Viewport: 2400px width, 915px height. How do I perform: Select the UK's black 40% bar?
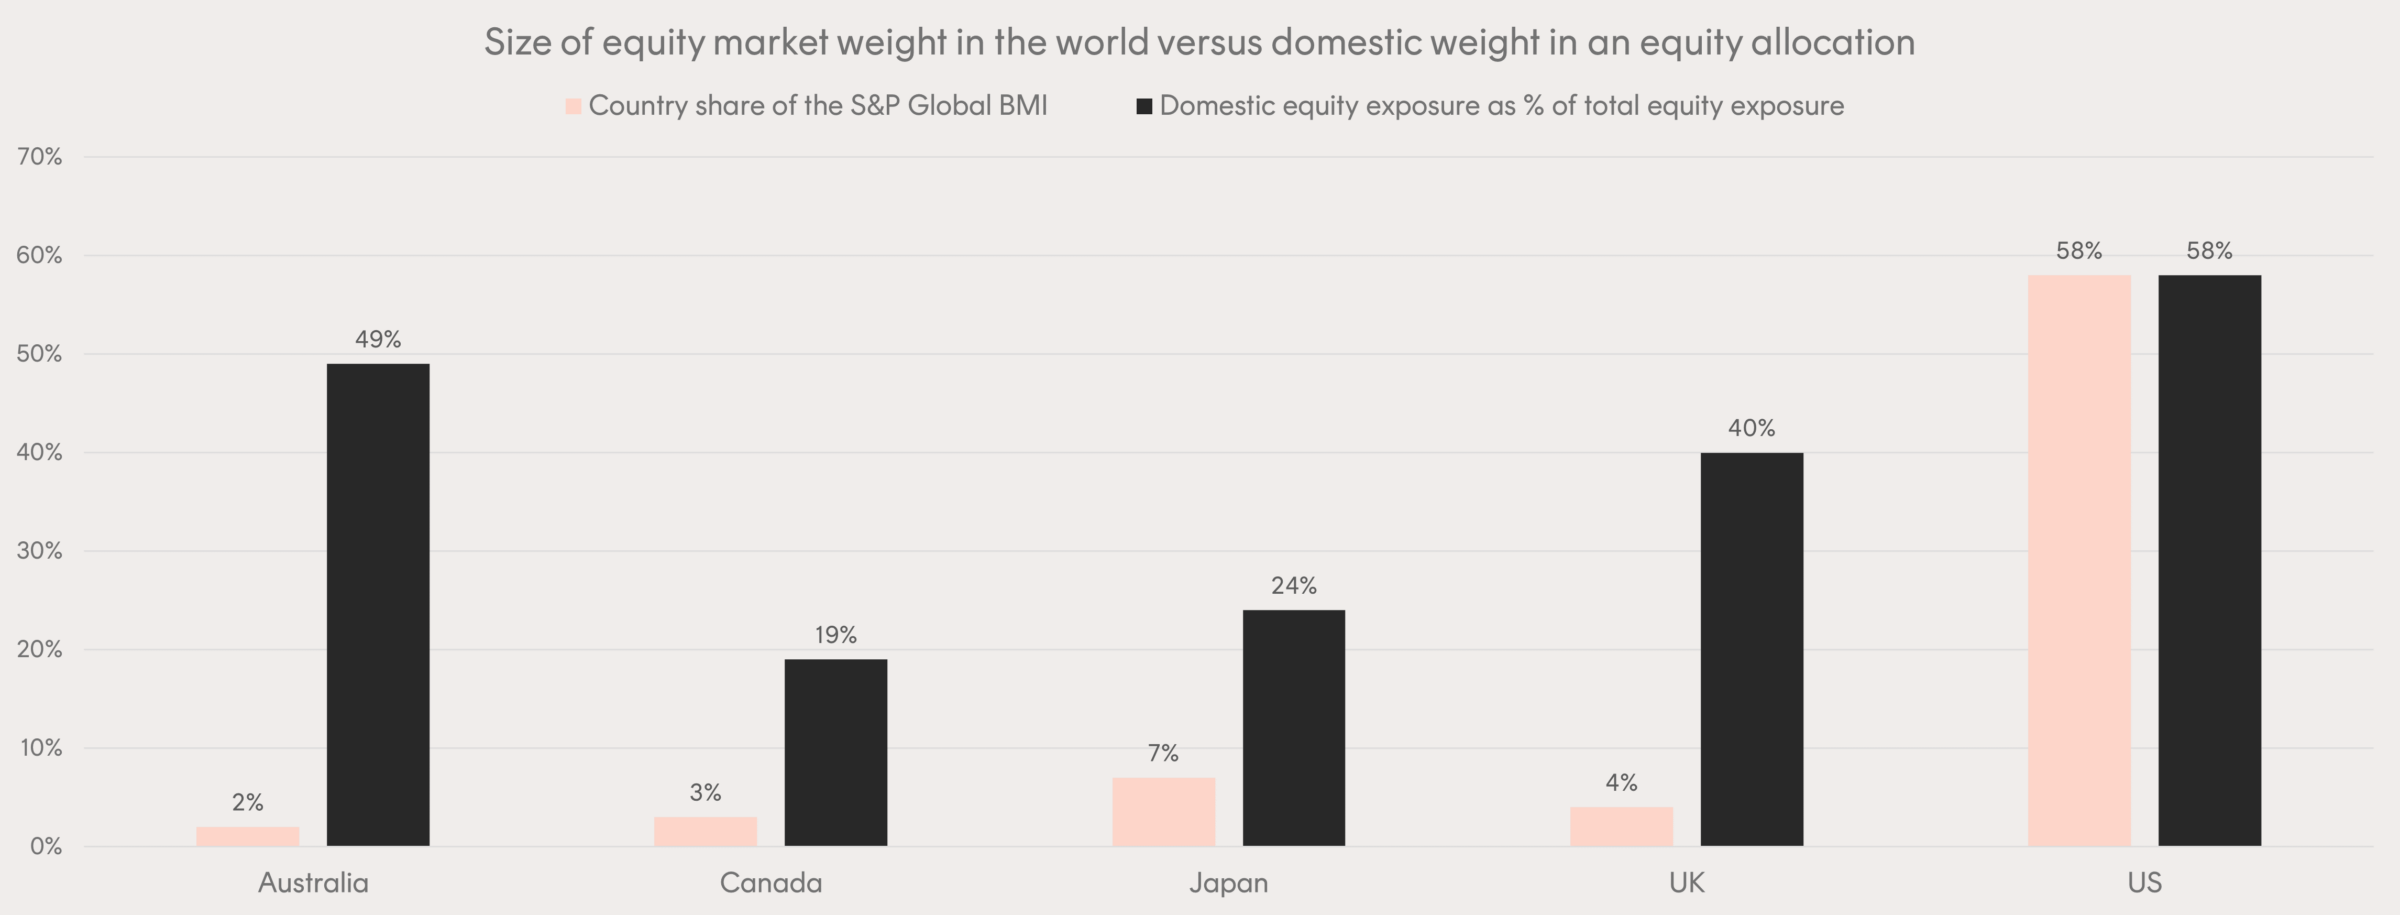pos(1751,649)
